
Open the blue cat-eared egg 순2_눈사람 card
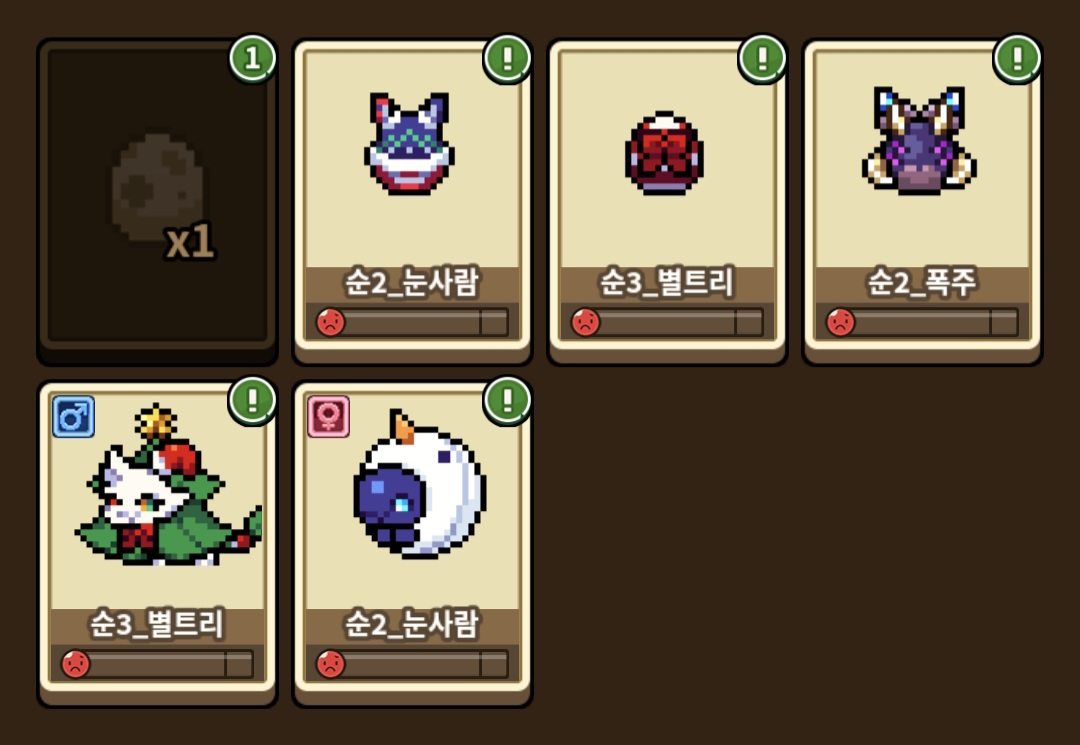412,201
